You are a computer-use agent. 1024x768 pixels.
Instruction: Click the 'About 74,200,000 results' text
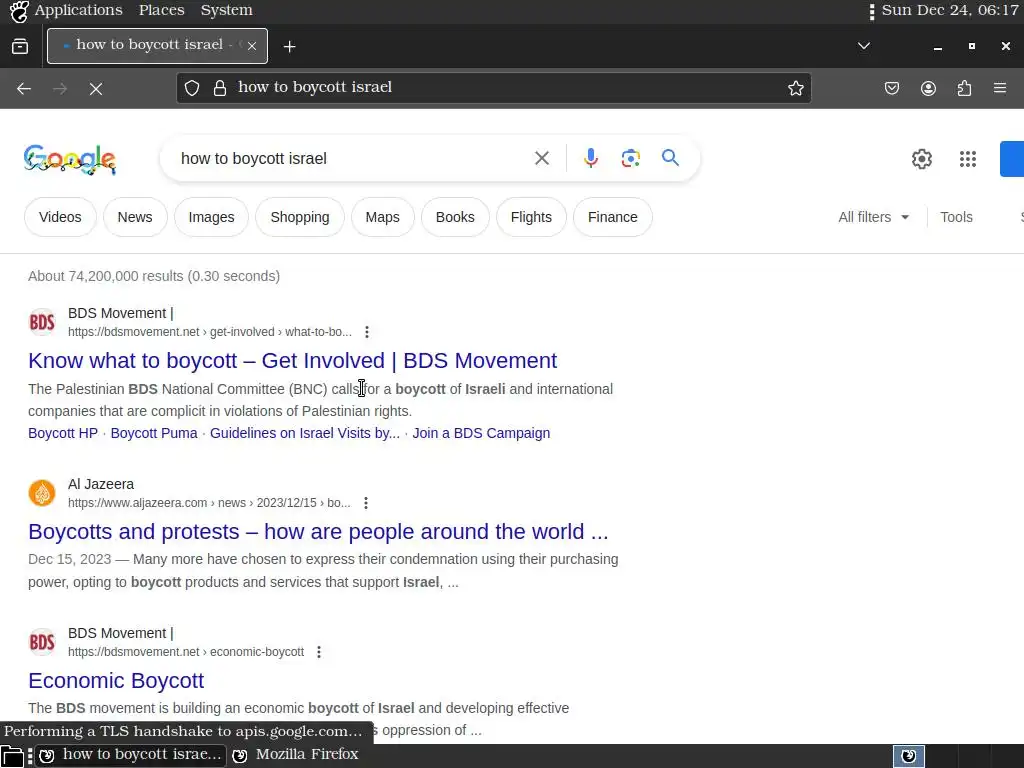tap(154, 276)
